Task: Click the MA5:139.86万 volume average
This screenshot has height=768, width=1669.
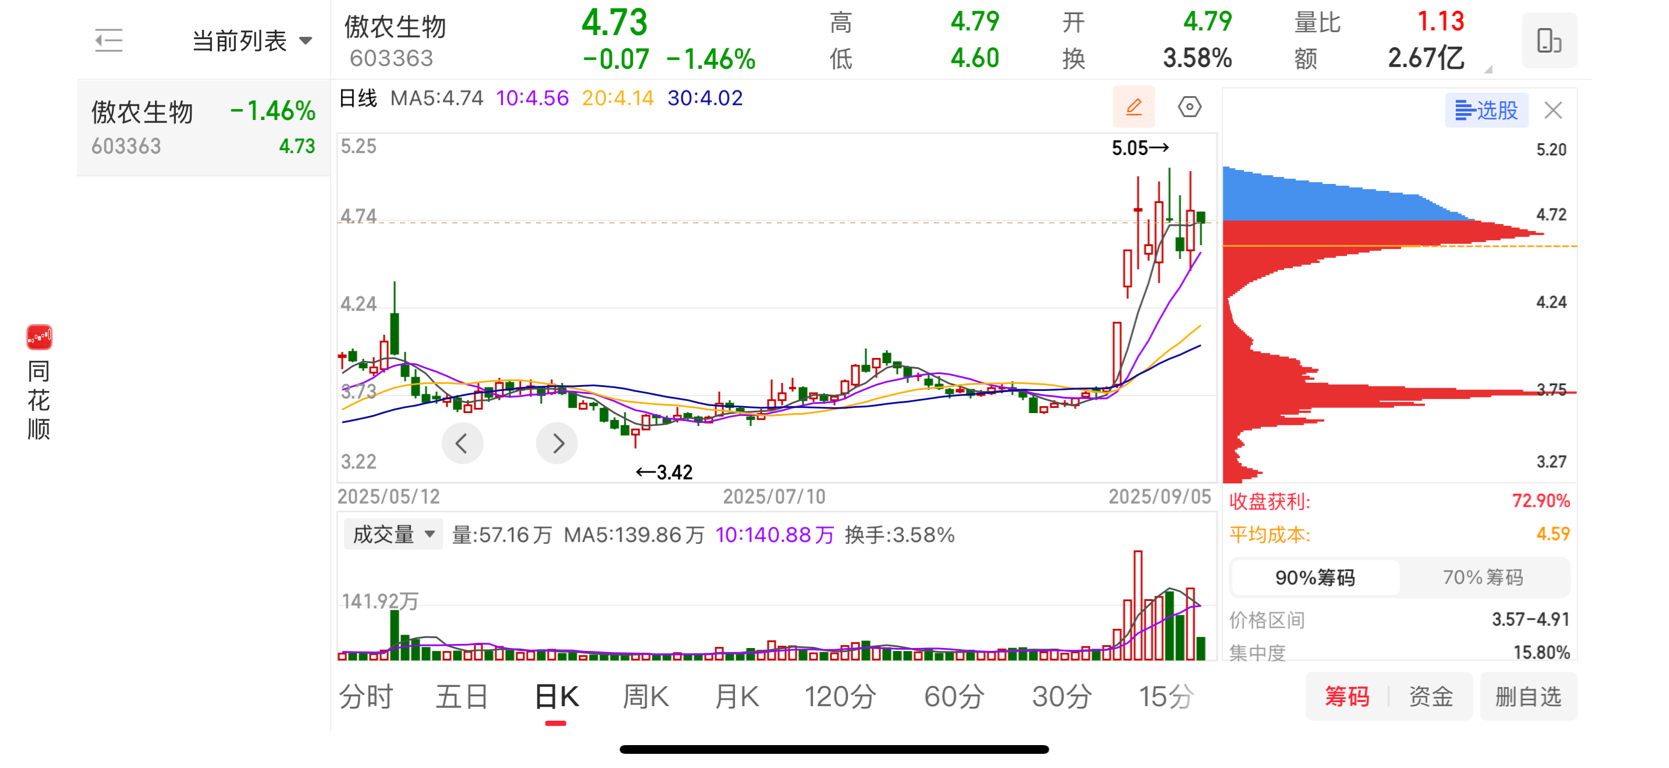Action: [x=634, y=535]
